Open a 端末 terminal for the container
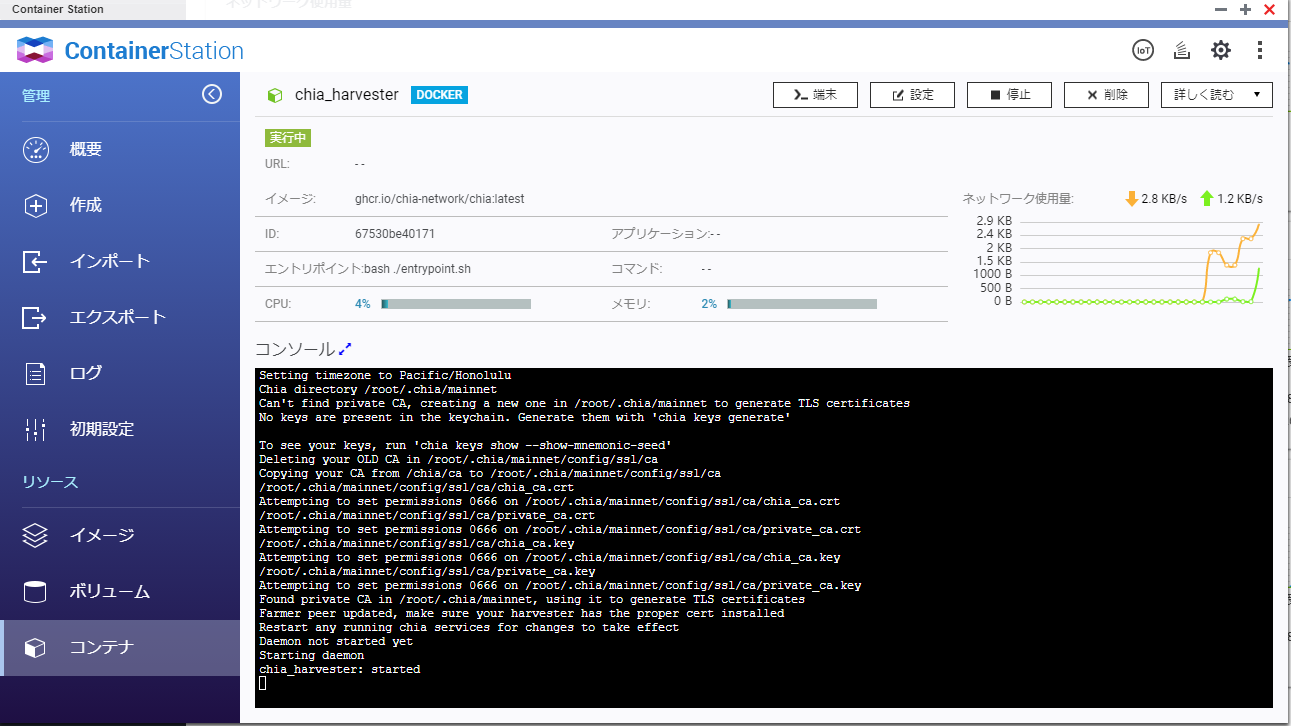 (815, 94)
